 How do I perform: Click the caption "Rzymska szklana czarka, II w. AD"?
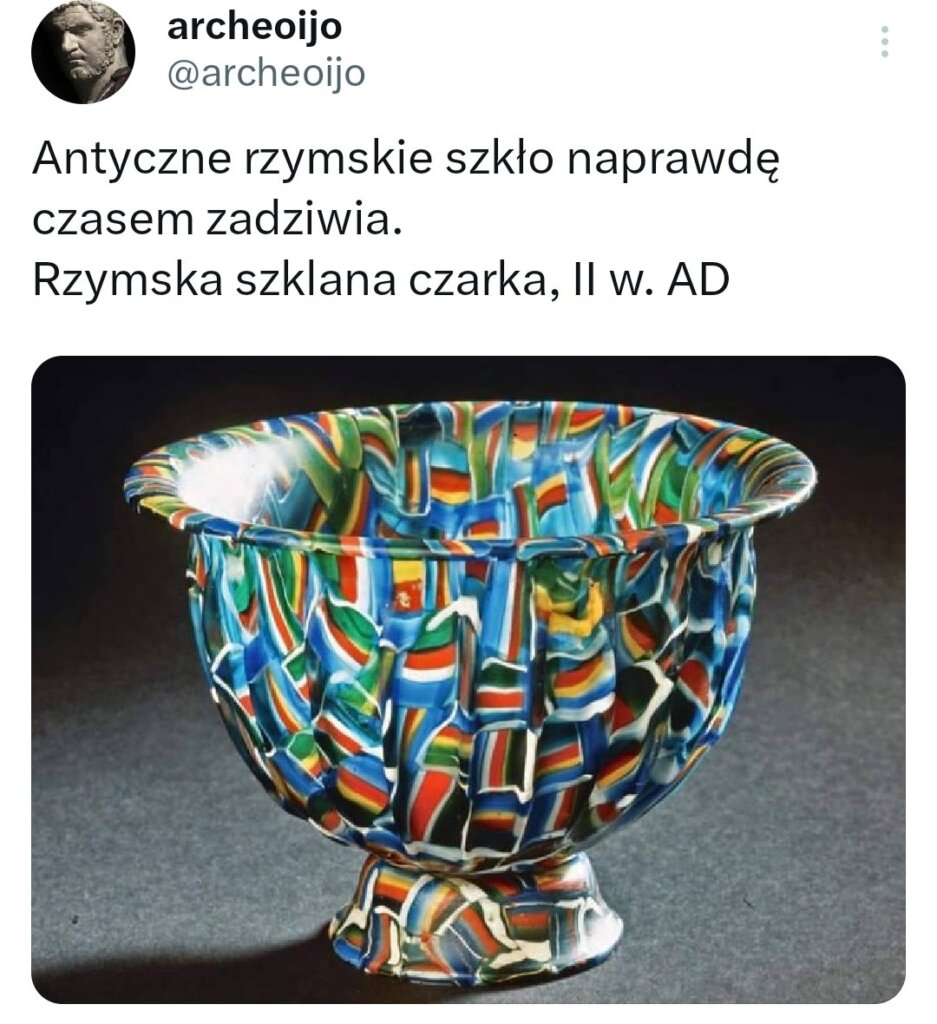(x=381, y=281)
